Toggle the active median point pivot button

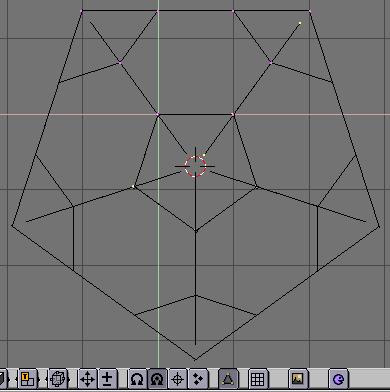[x=157, y=379]
